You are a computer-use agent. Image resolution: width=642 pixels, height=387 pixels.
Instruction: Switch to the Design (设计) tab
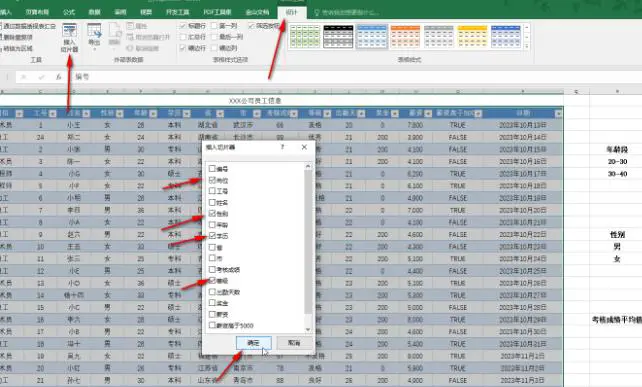click(292, 12)
